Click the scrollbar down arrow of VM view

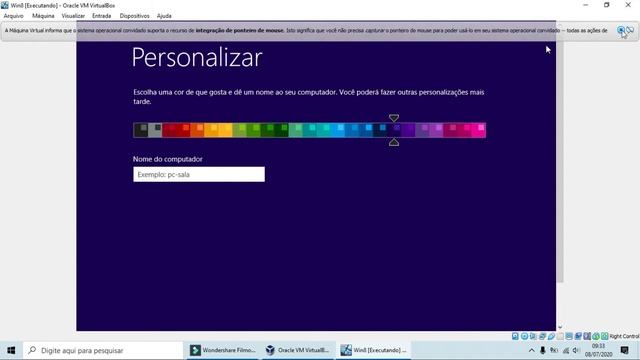[560, 327]
